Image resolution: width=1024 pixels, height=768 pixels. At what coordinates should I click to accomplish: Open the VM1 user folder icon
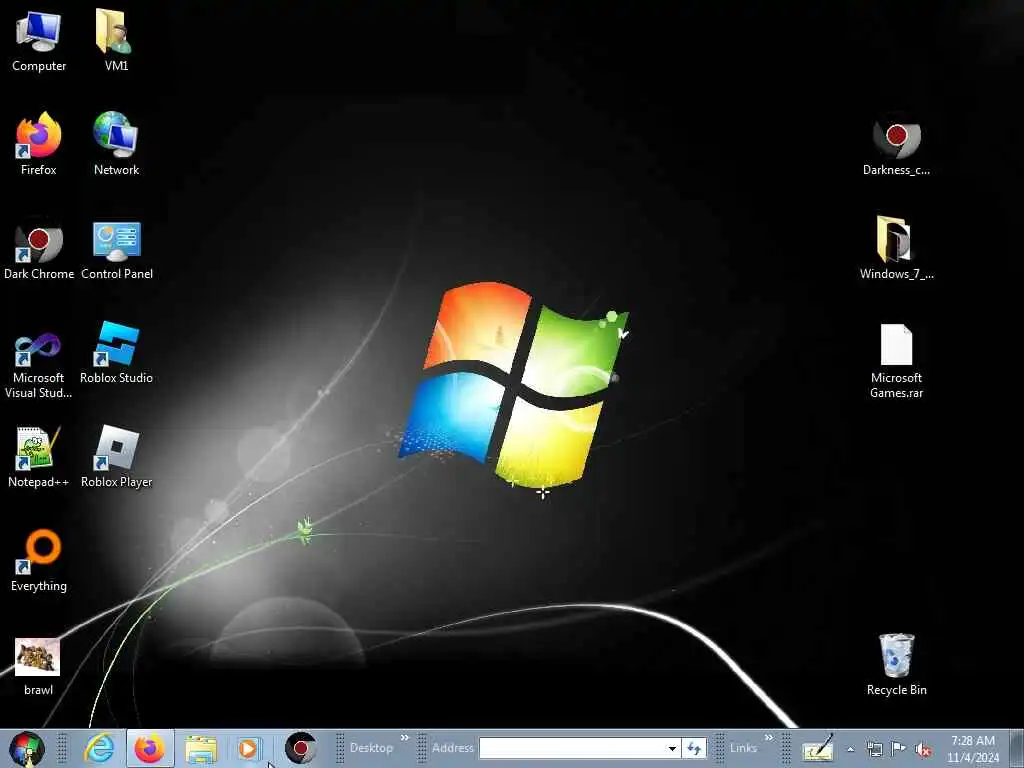point(116,41)
